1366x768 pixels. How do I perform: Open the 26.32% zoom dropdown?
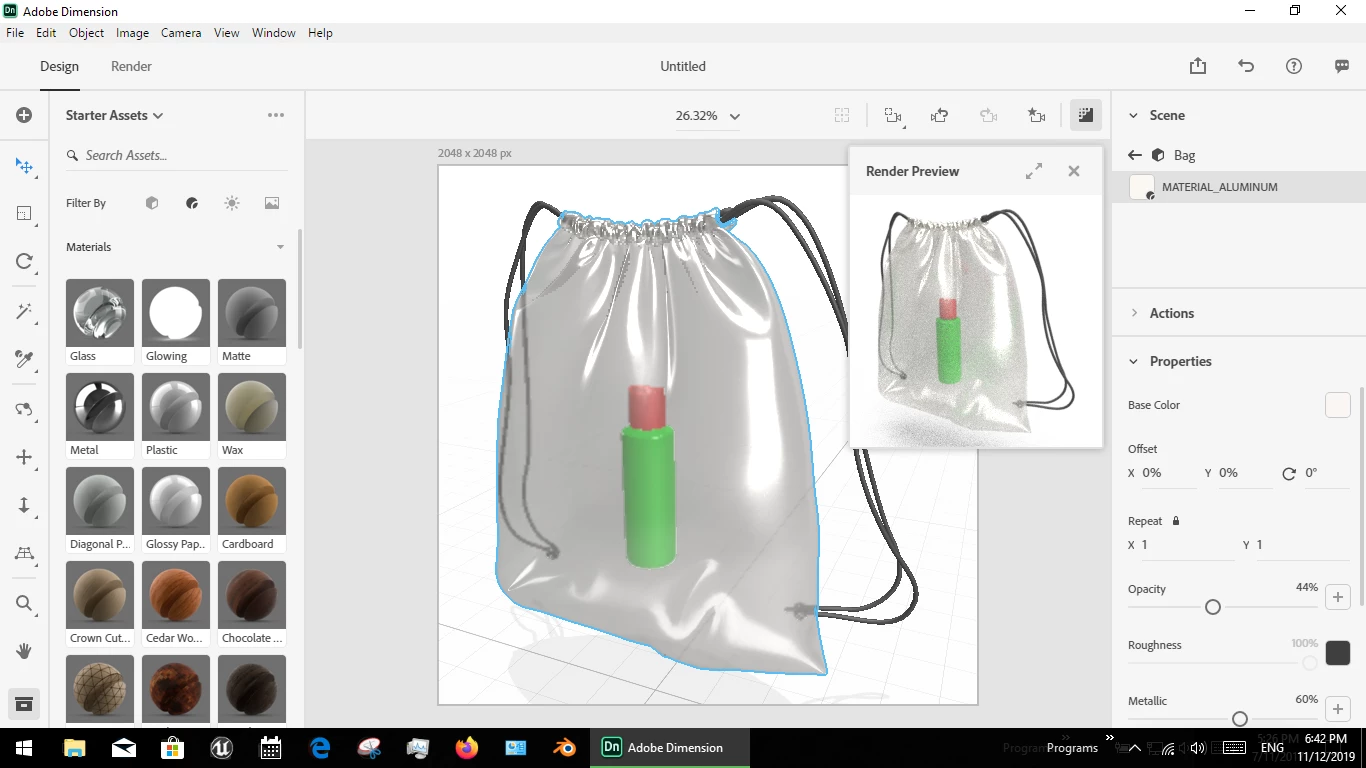click(707, 116)
